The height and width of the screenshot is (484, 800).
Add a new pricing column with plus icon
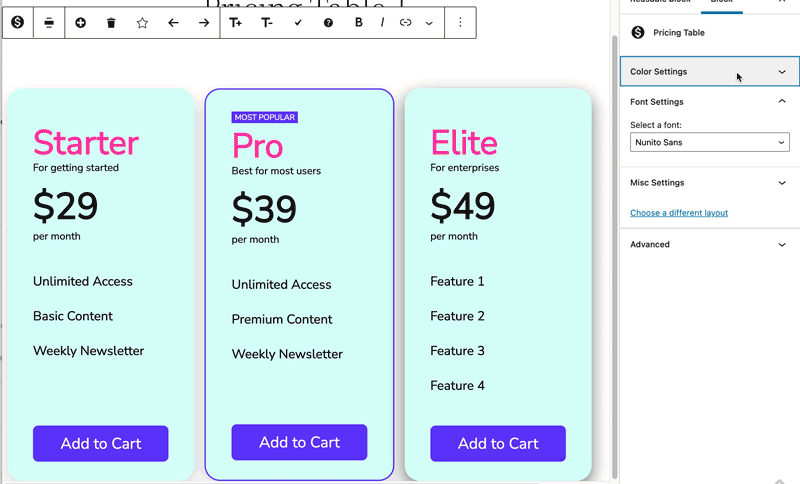[81, 22]
